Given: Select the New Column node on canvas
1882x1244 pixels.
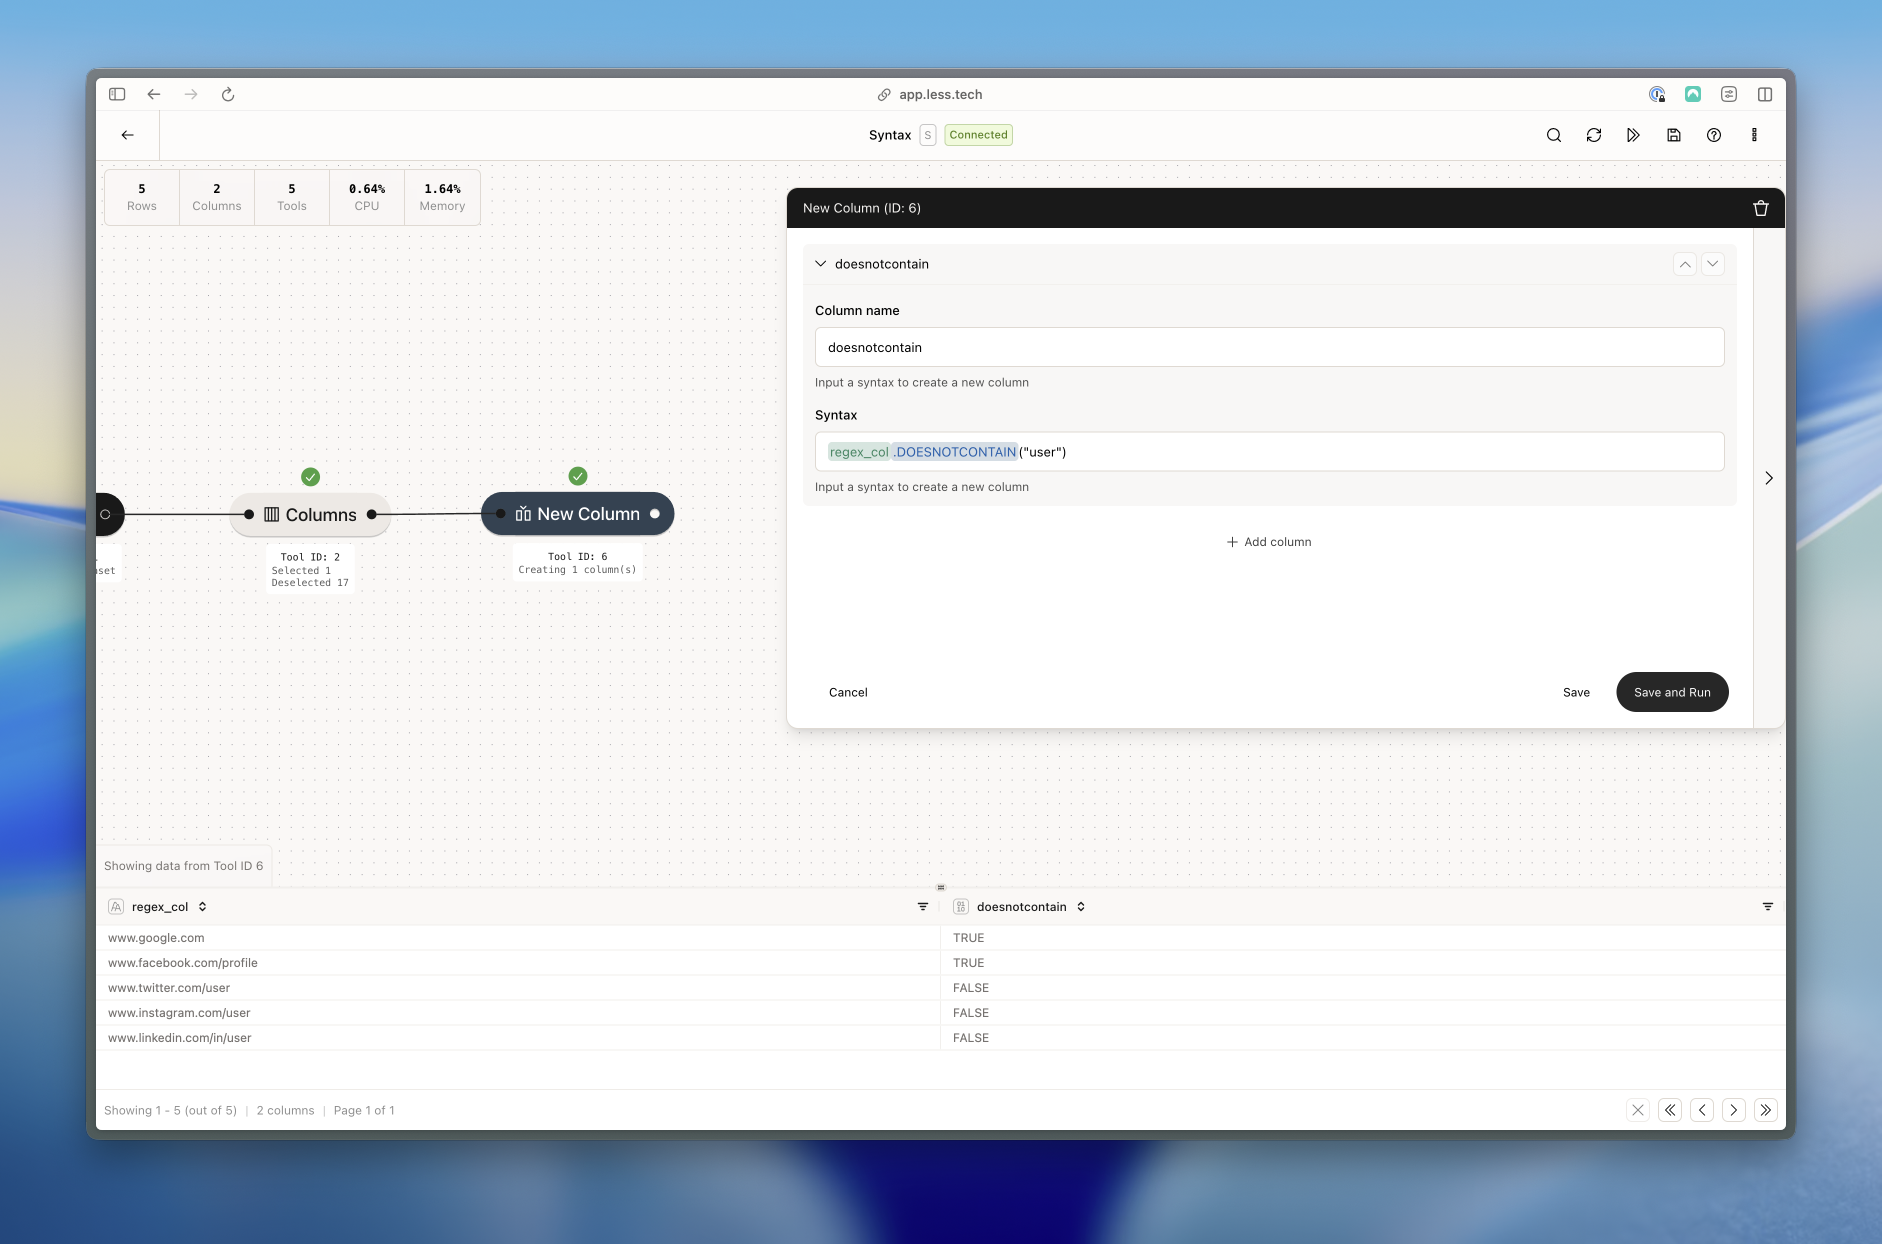Looking at the screenshot, I should (x=577, y=514).
